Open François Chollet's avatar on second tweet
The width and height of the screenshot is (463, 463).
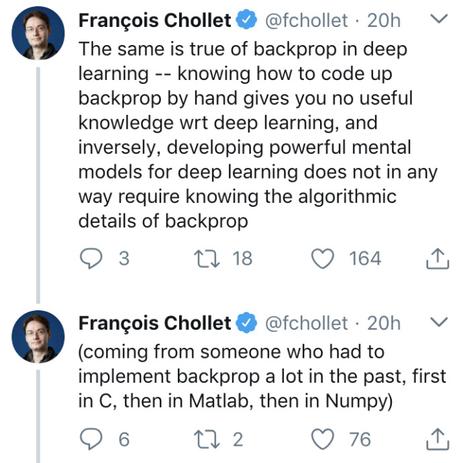pos(38,337)
